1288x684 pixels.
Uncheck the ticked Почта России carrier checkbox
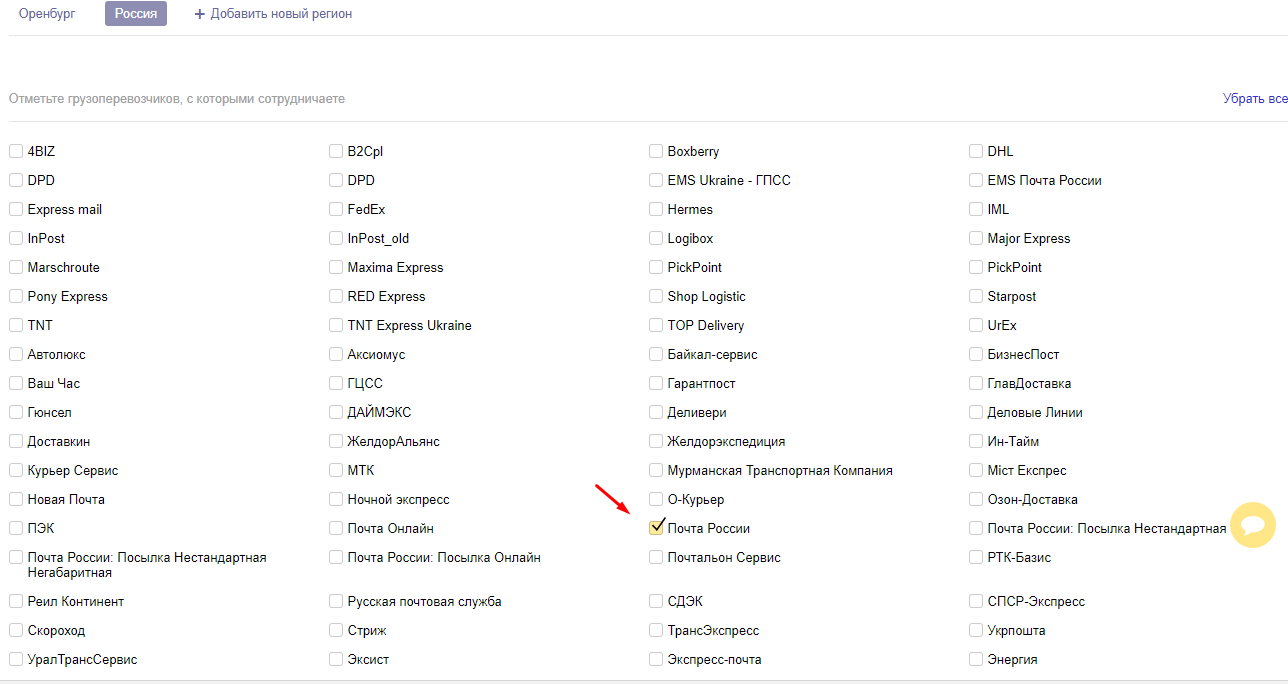656,527
